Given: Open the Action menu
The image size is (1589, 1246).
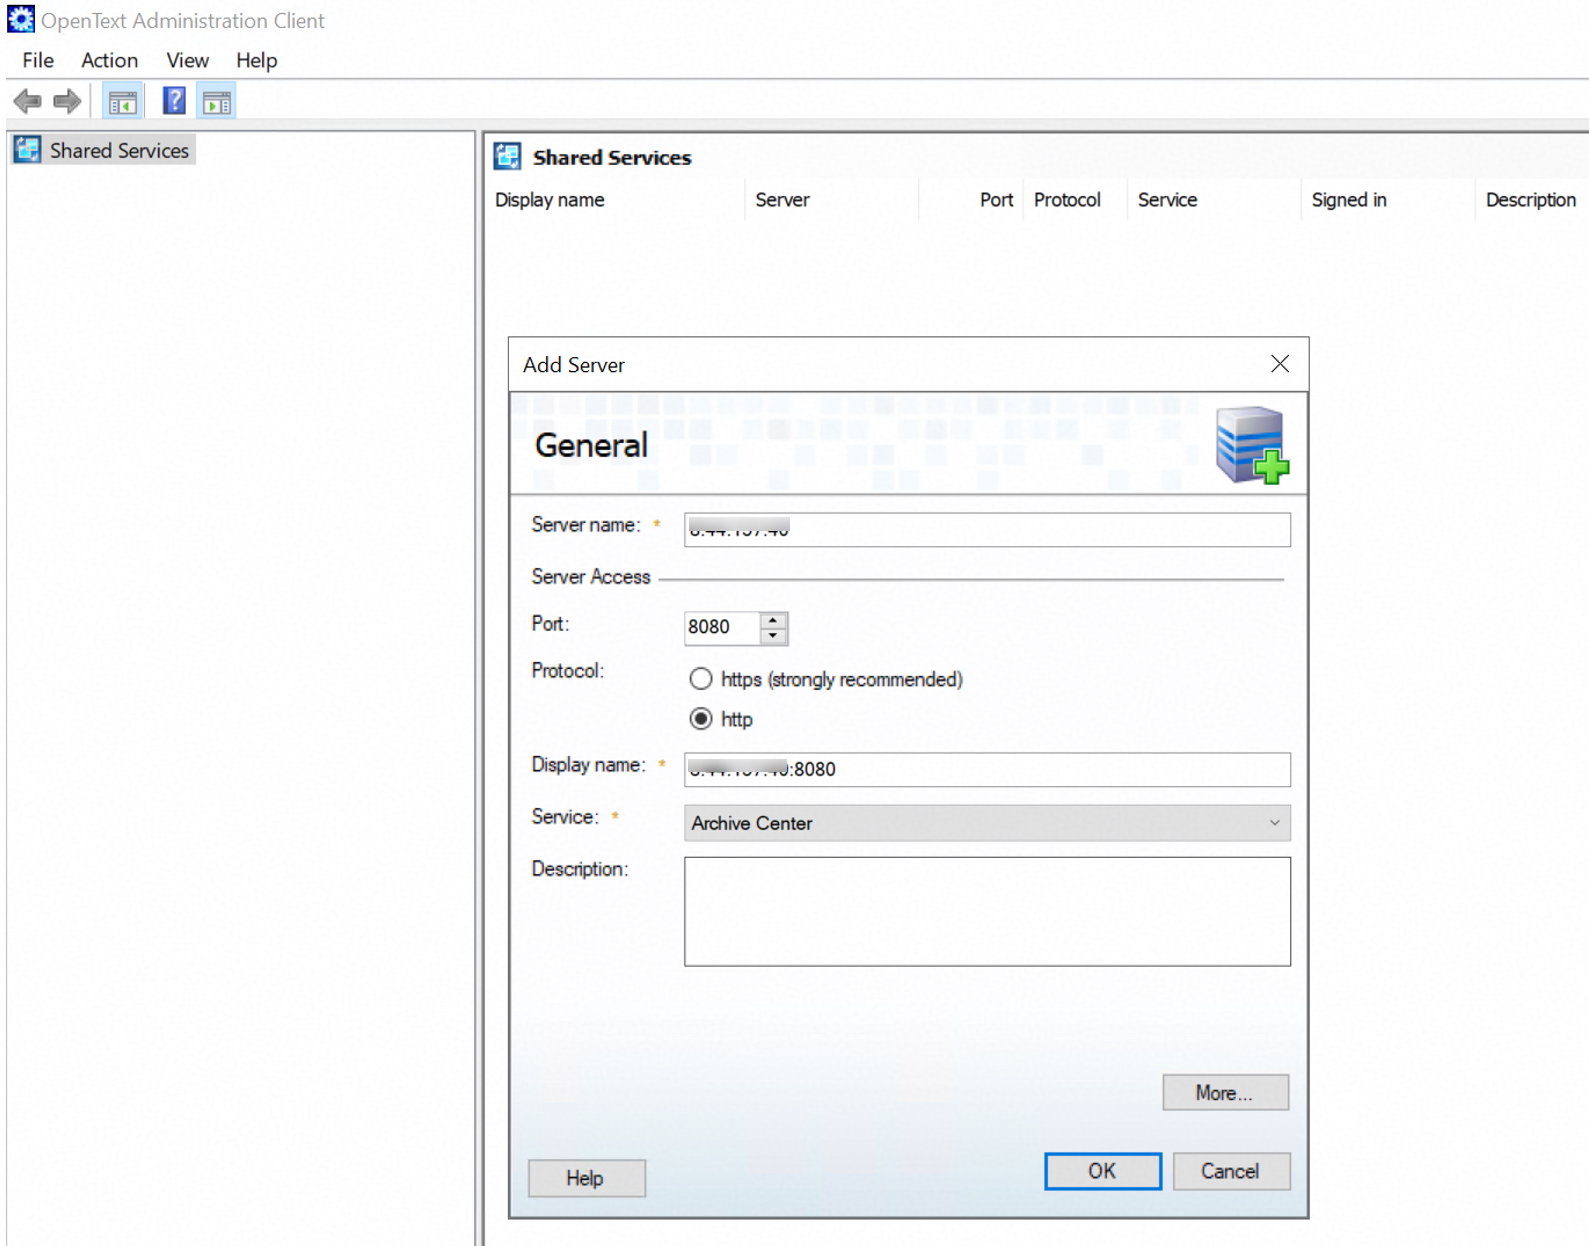Looking at the screenshot, I should (109, 60).
